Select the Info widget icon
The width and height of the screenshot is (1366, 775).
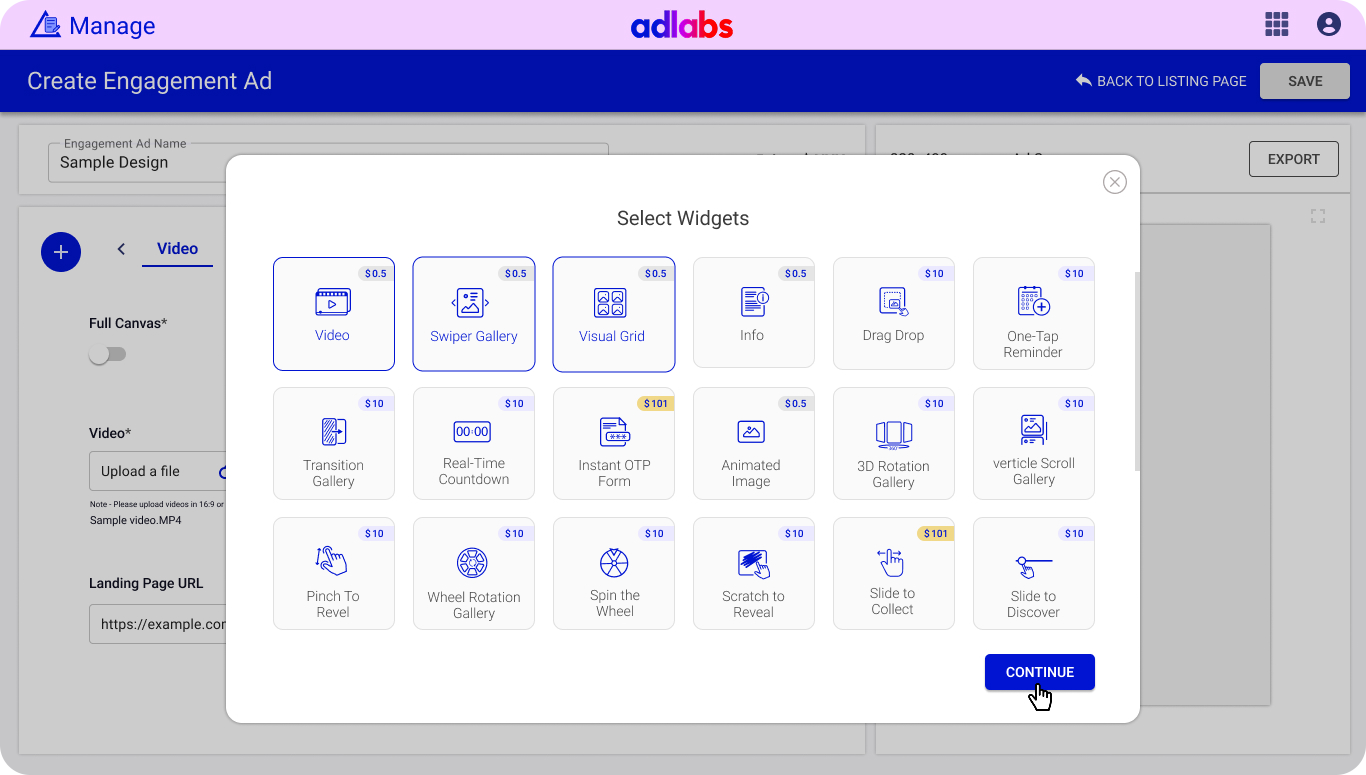[753, 302]
